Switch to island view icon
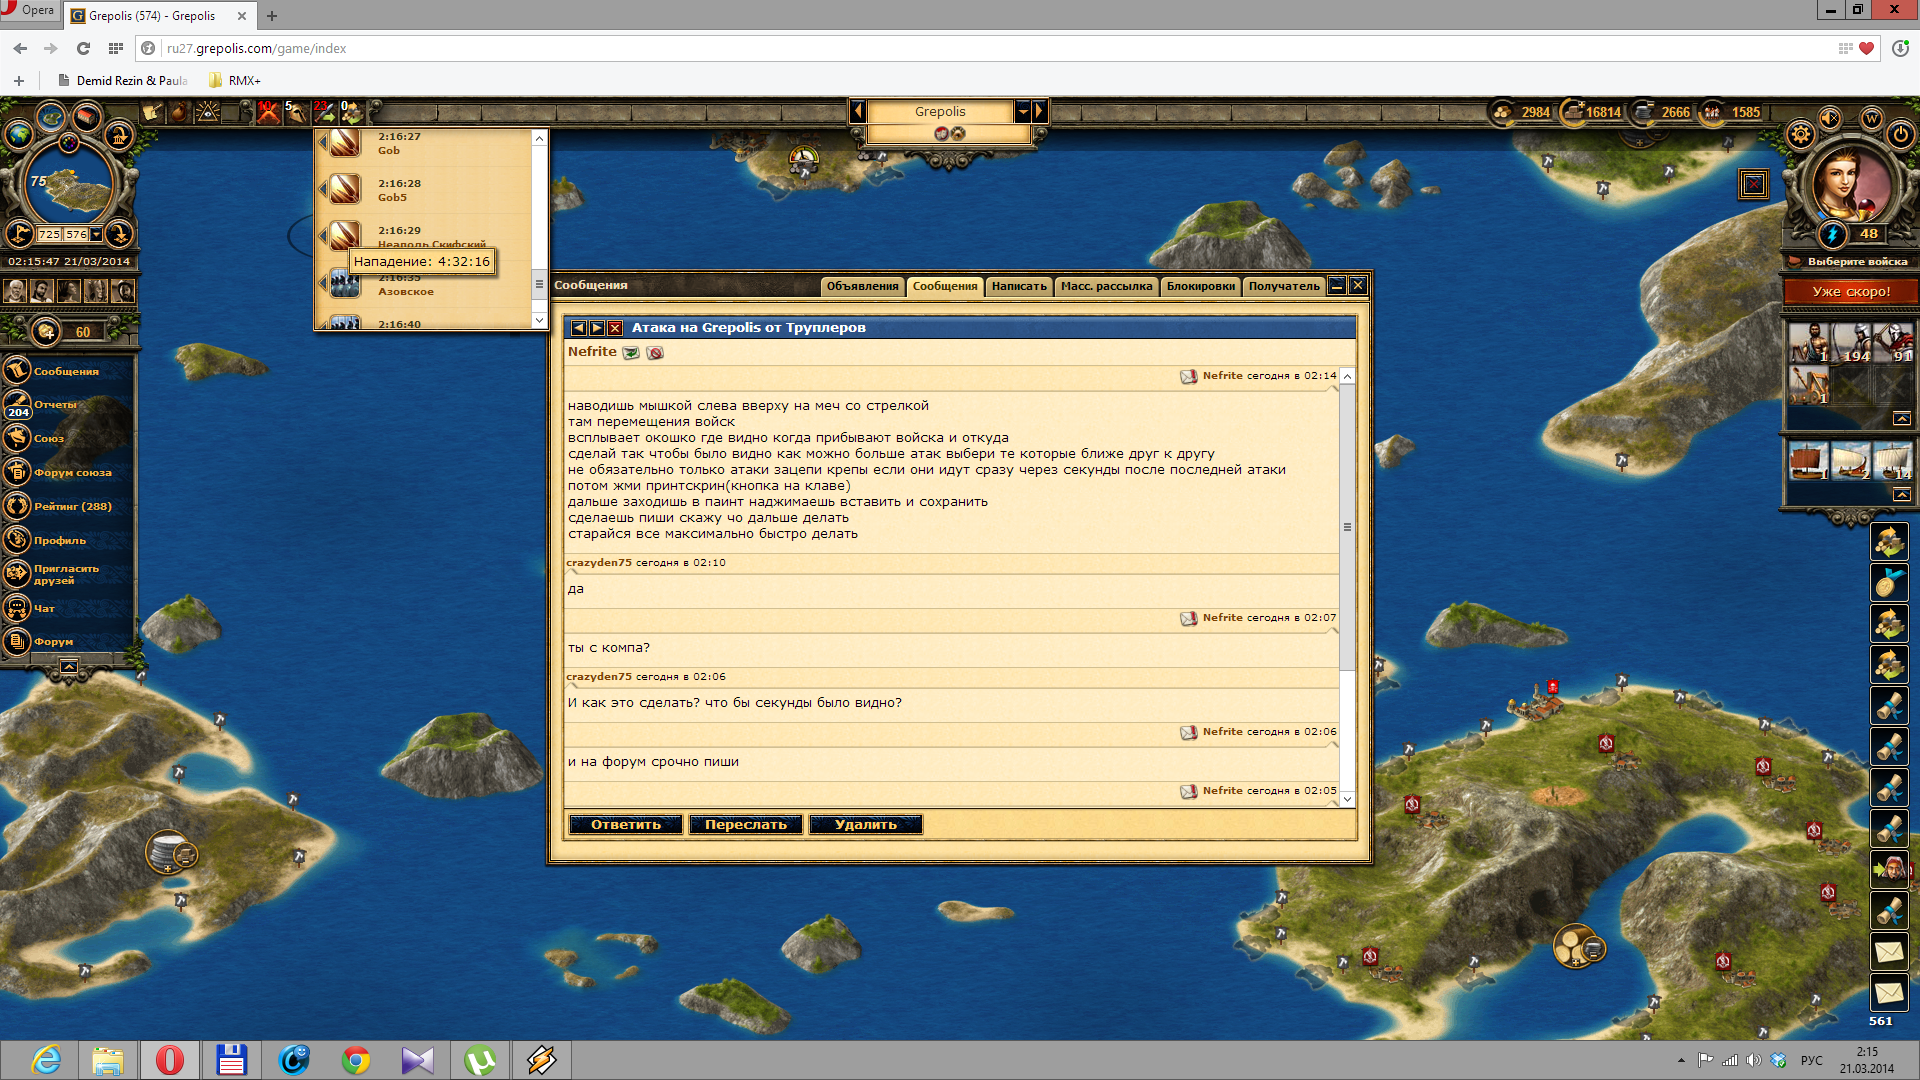1920x1080 pixels. click(51, 117)
